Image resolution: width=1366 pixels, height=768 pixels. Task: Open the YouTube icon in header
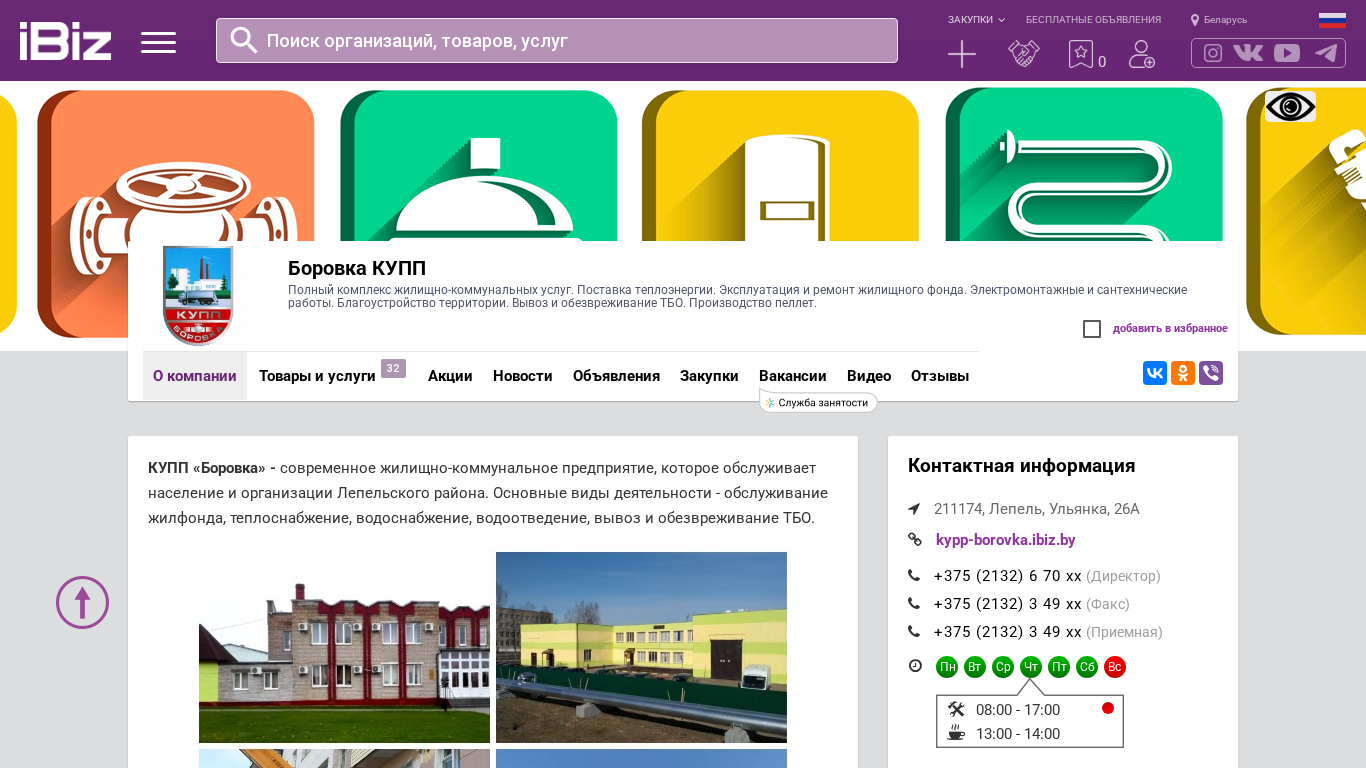click(x=1287, y=53)
